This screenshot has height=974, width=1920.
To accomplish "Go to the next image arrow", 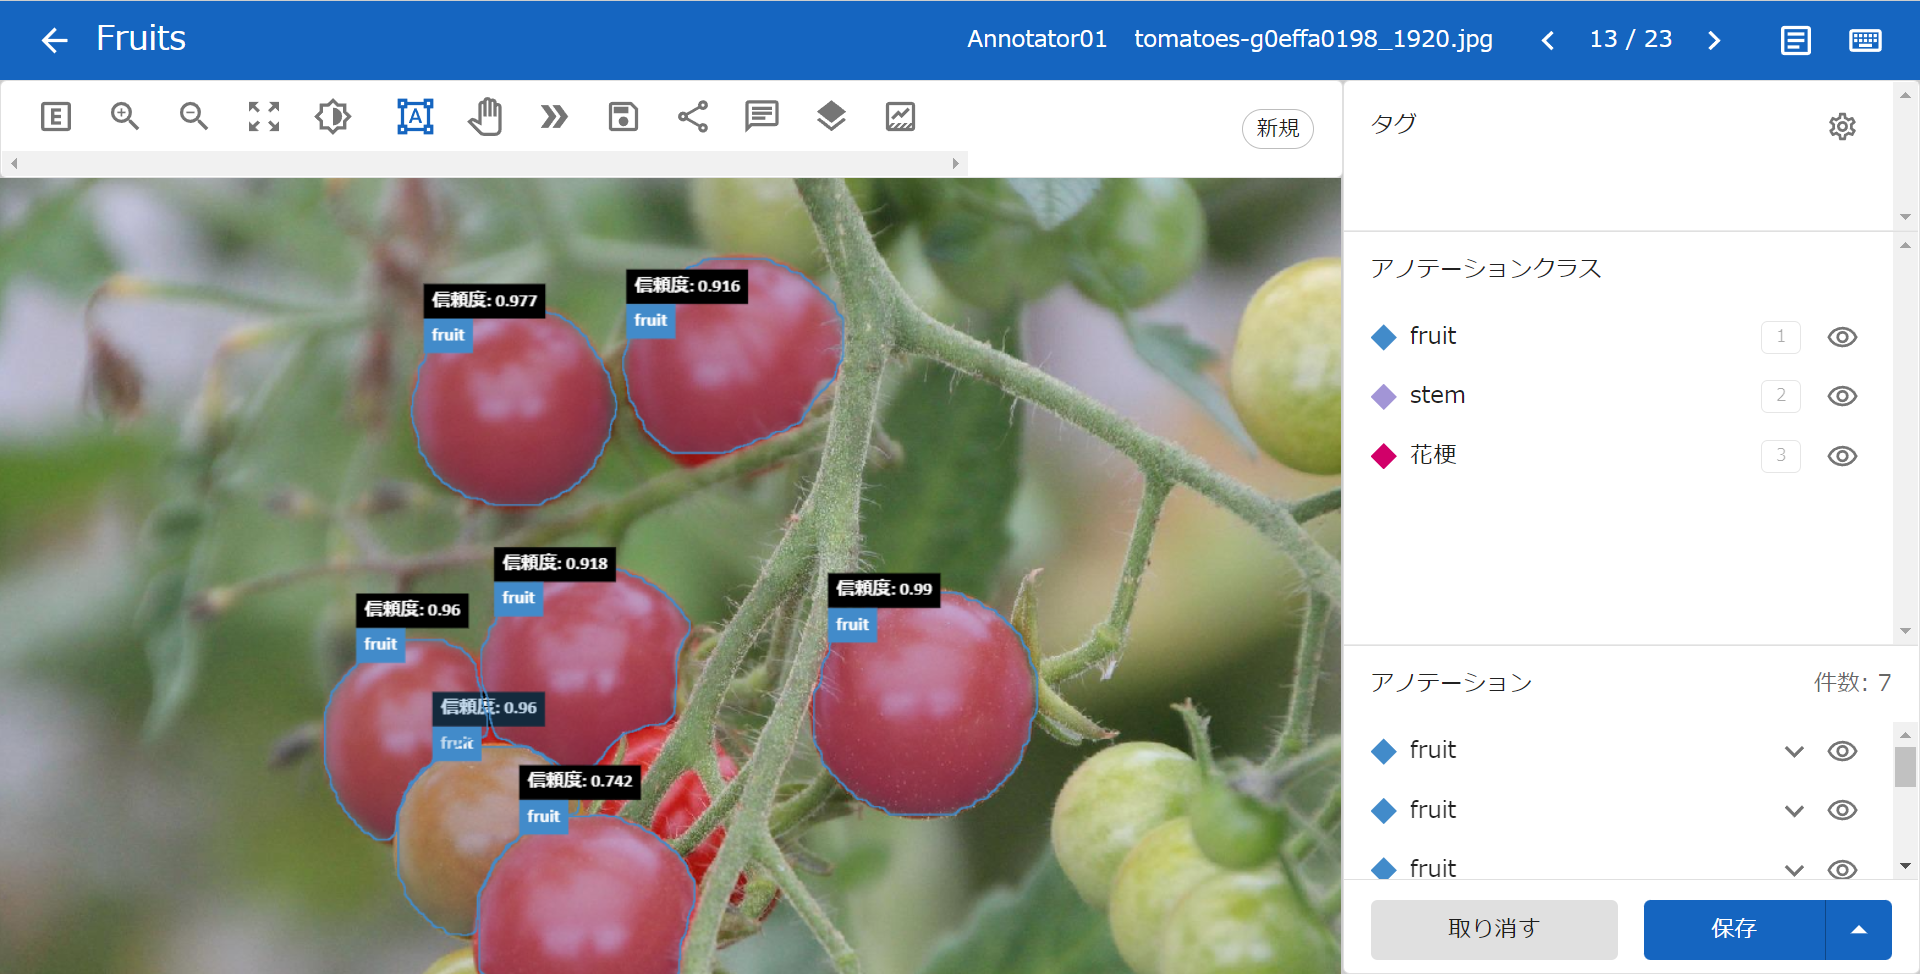I will coord(1714,40).
